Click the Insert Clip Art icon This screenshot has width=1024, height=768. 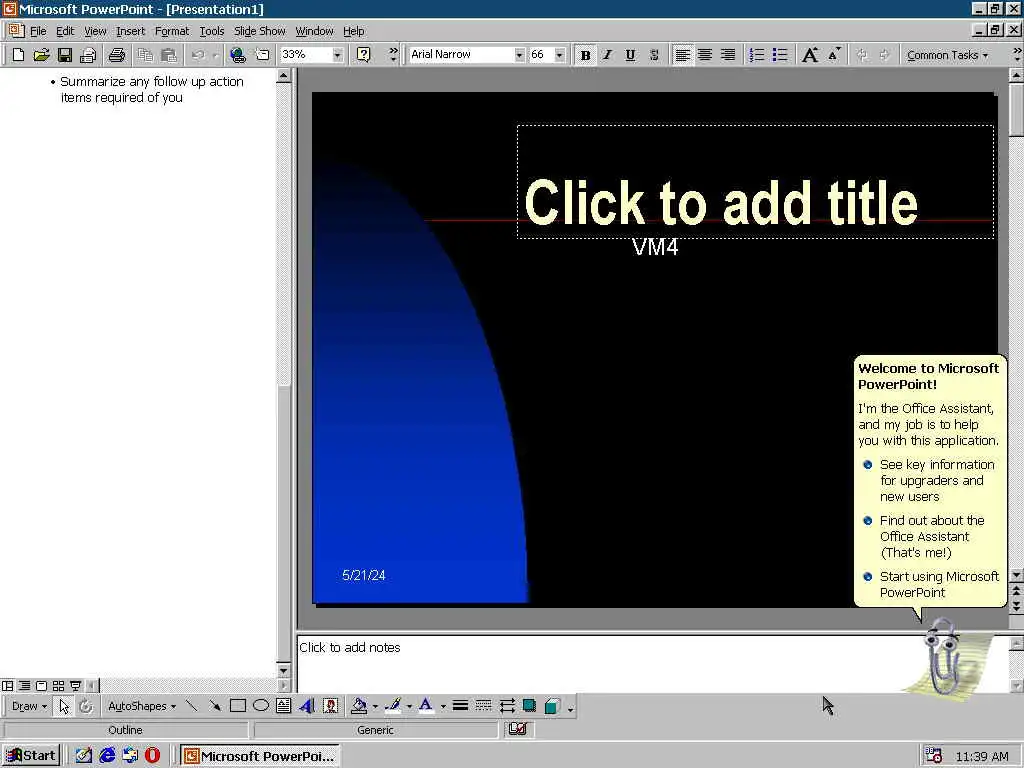pyautogui.click(x=330, y=706)
